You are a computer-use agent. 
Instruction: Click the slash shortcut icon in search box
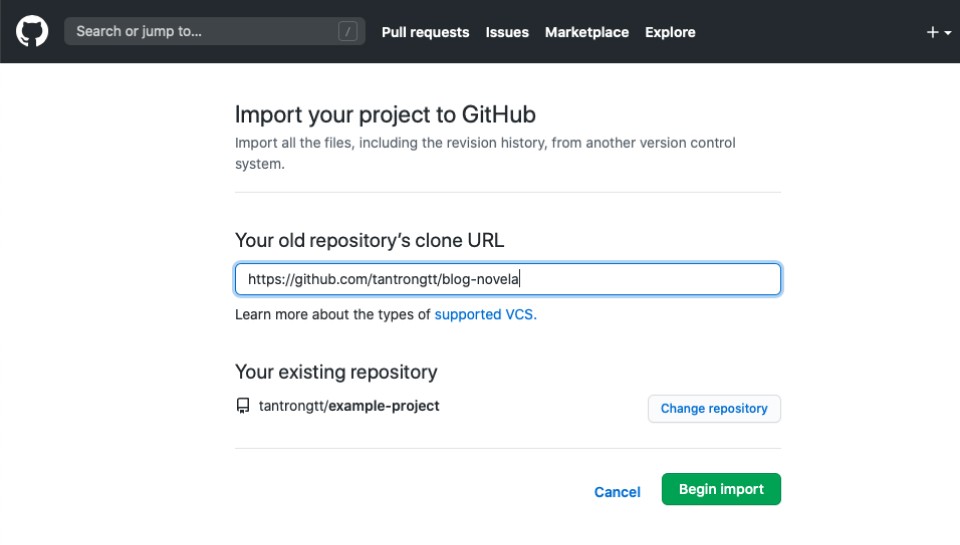pos(347,31)
